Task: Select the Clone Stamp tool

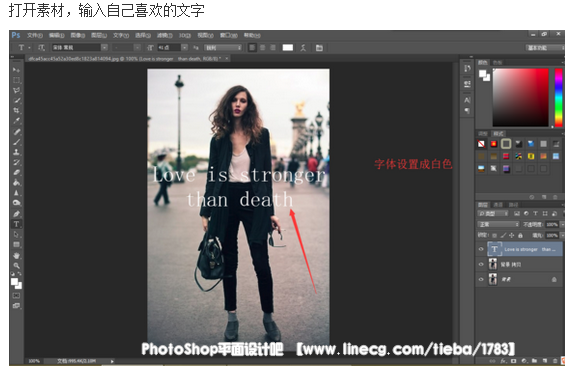Action: pos(16,152)
